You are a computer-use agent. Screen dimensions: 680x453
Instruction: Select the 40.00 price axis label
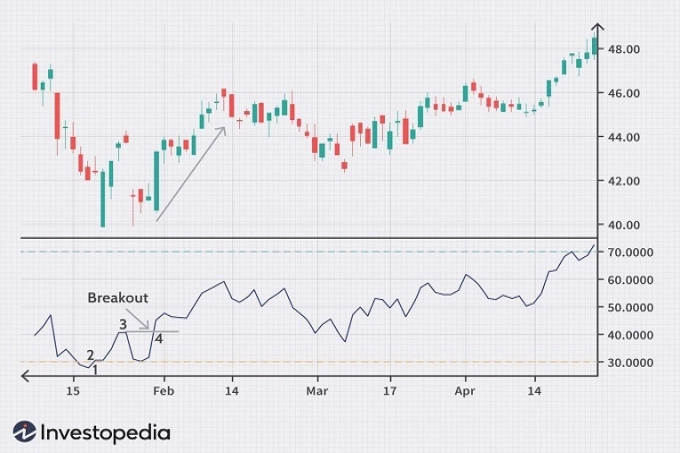click(624, 225)
